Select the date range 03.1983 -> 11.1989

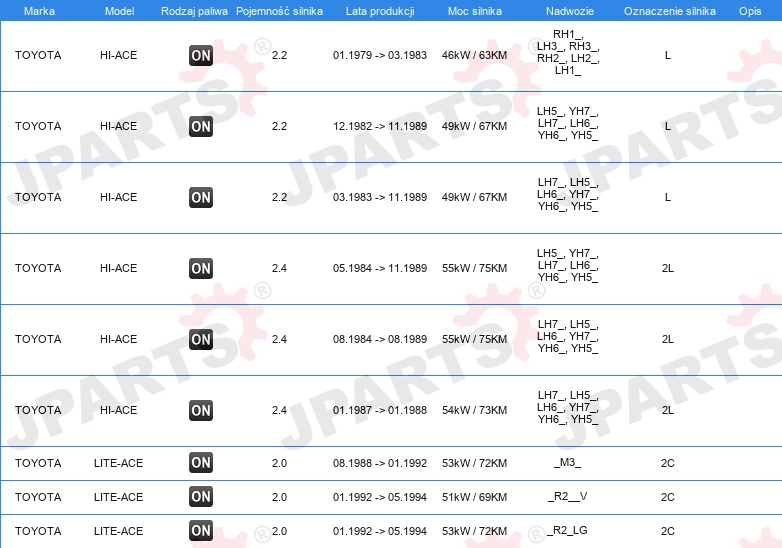point(380,197)
